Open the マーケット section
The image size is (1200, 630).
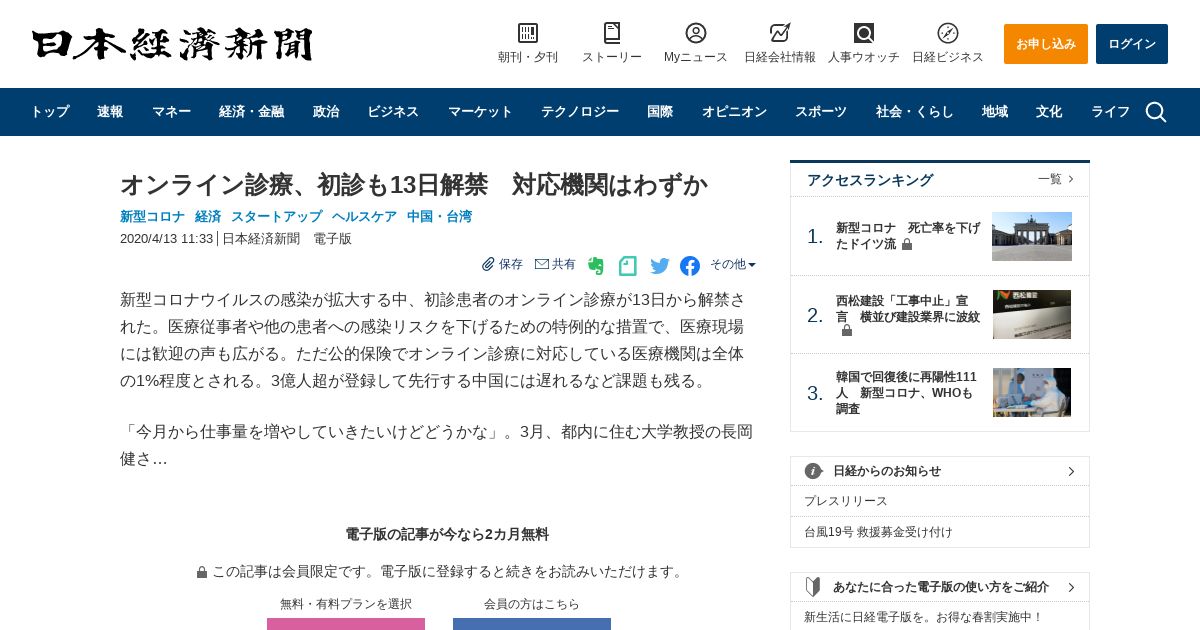[480, 112]
